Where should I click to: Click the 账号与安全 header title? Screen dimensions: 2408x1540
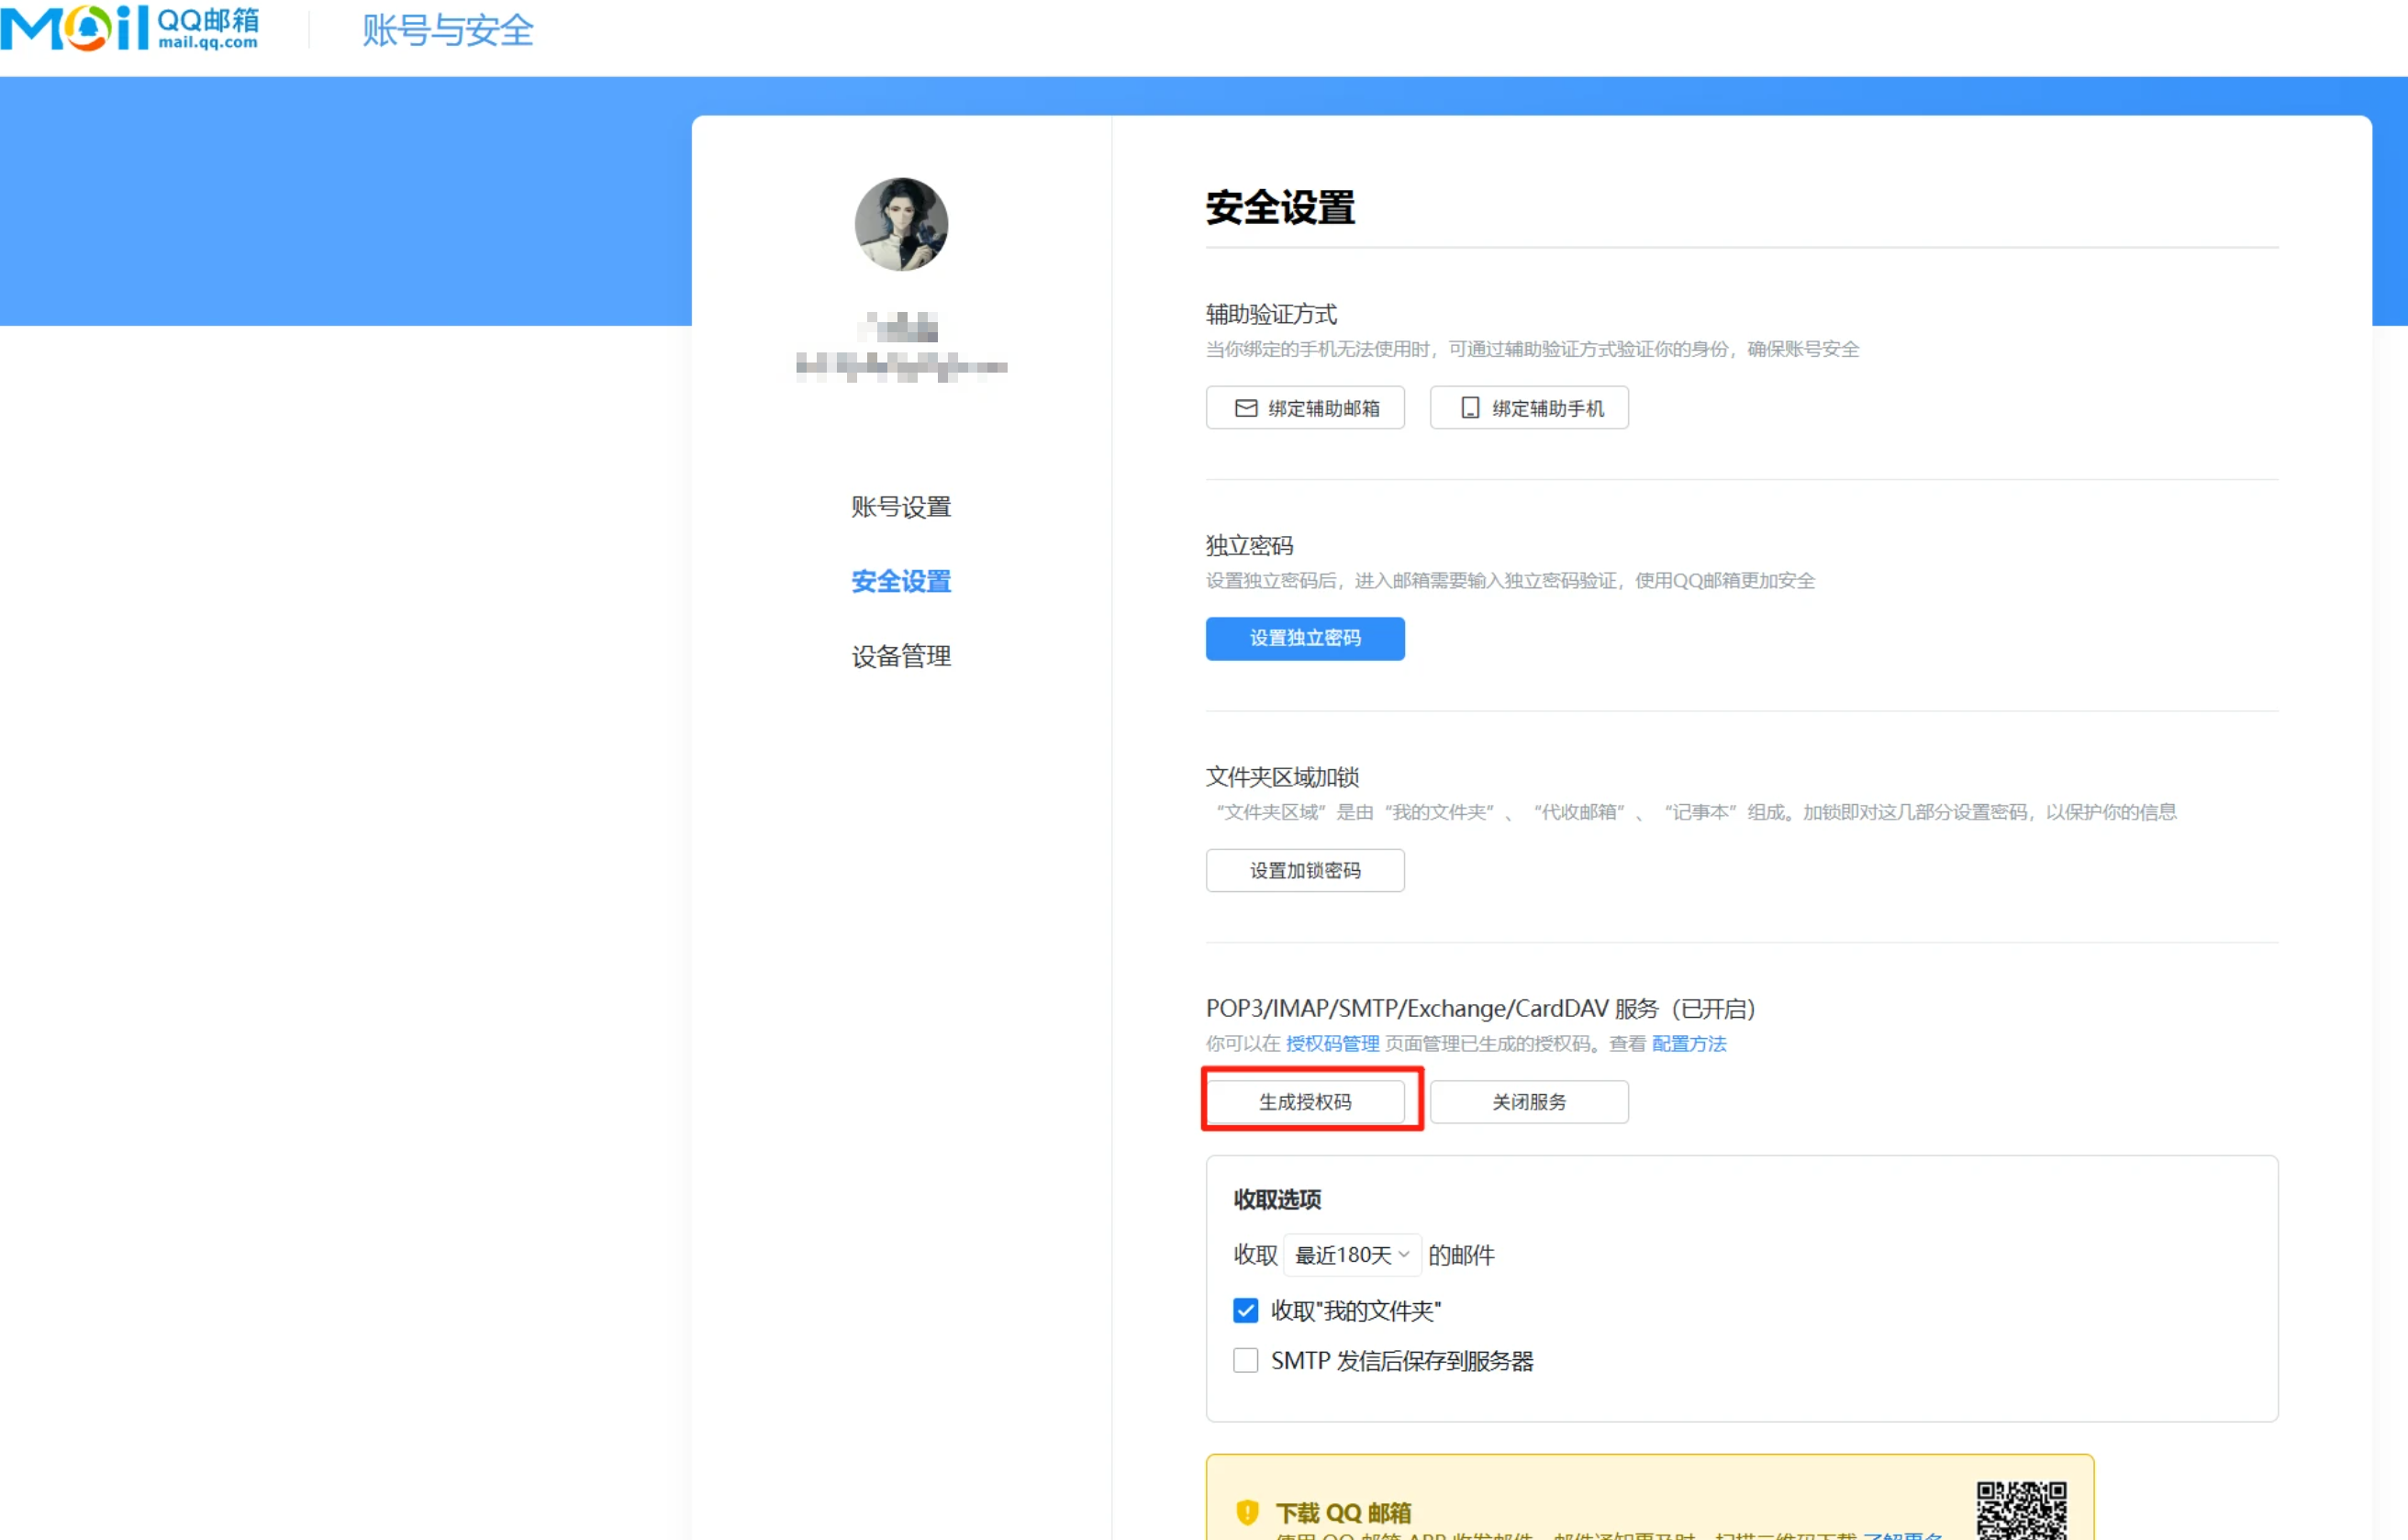(x=447, y=30)
